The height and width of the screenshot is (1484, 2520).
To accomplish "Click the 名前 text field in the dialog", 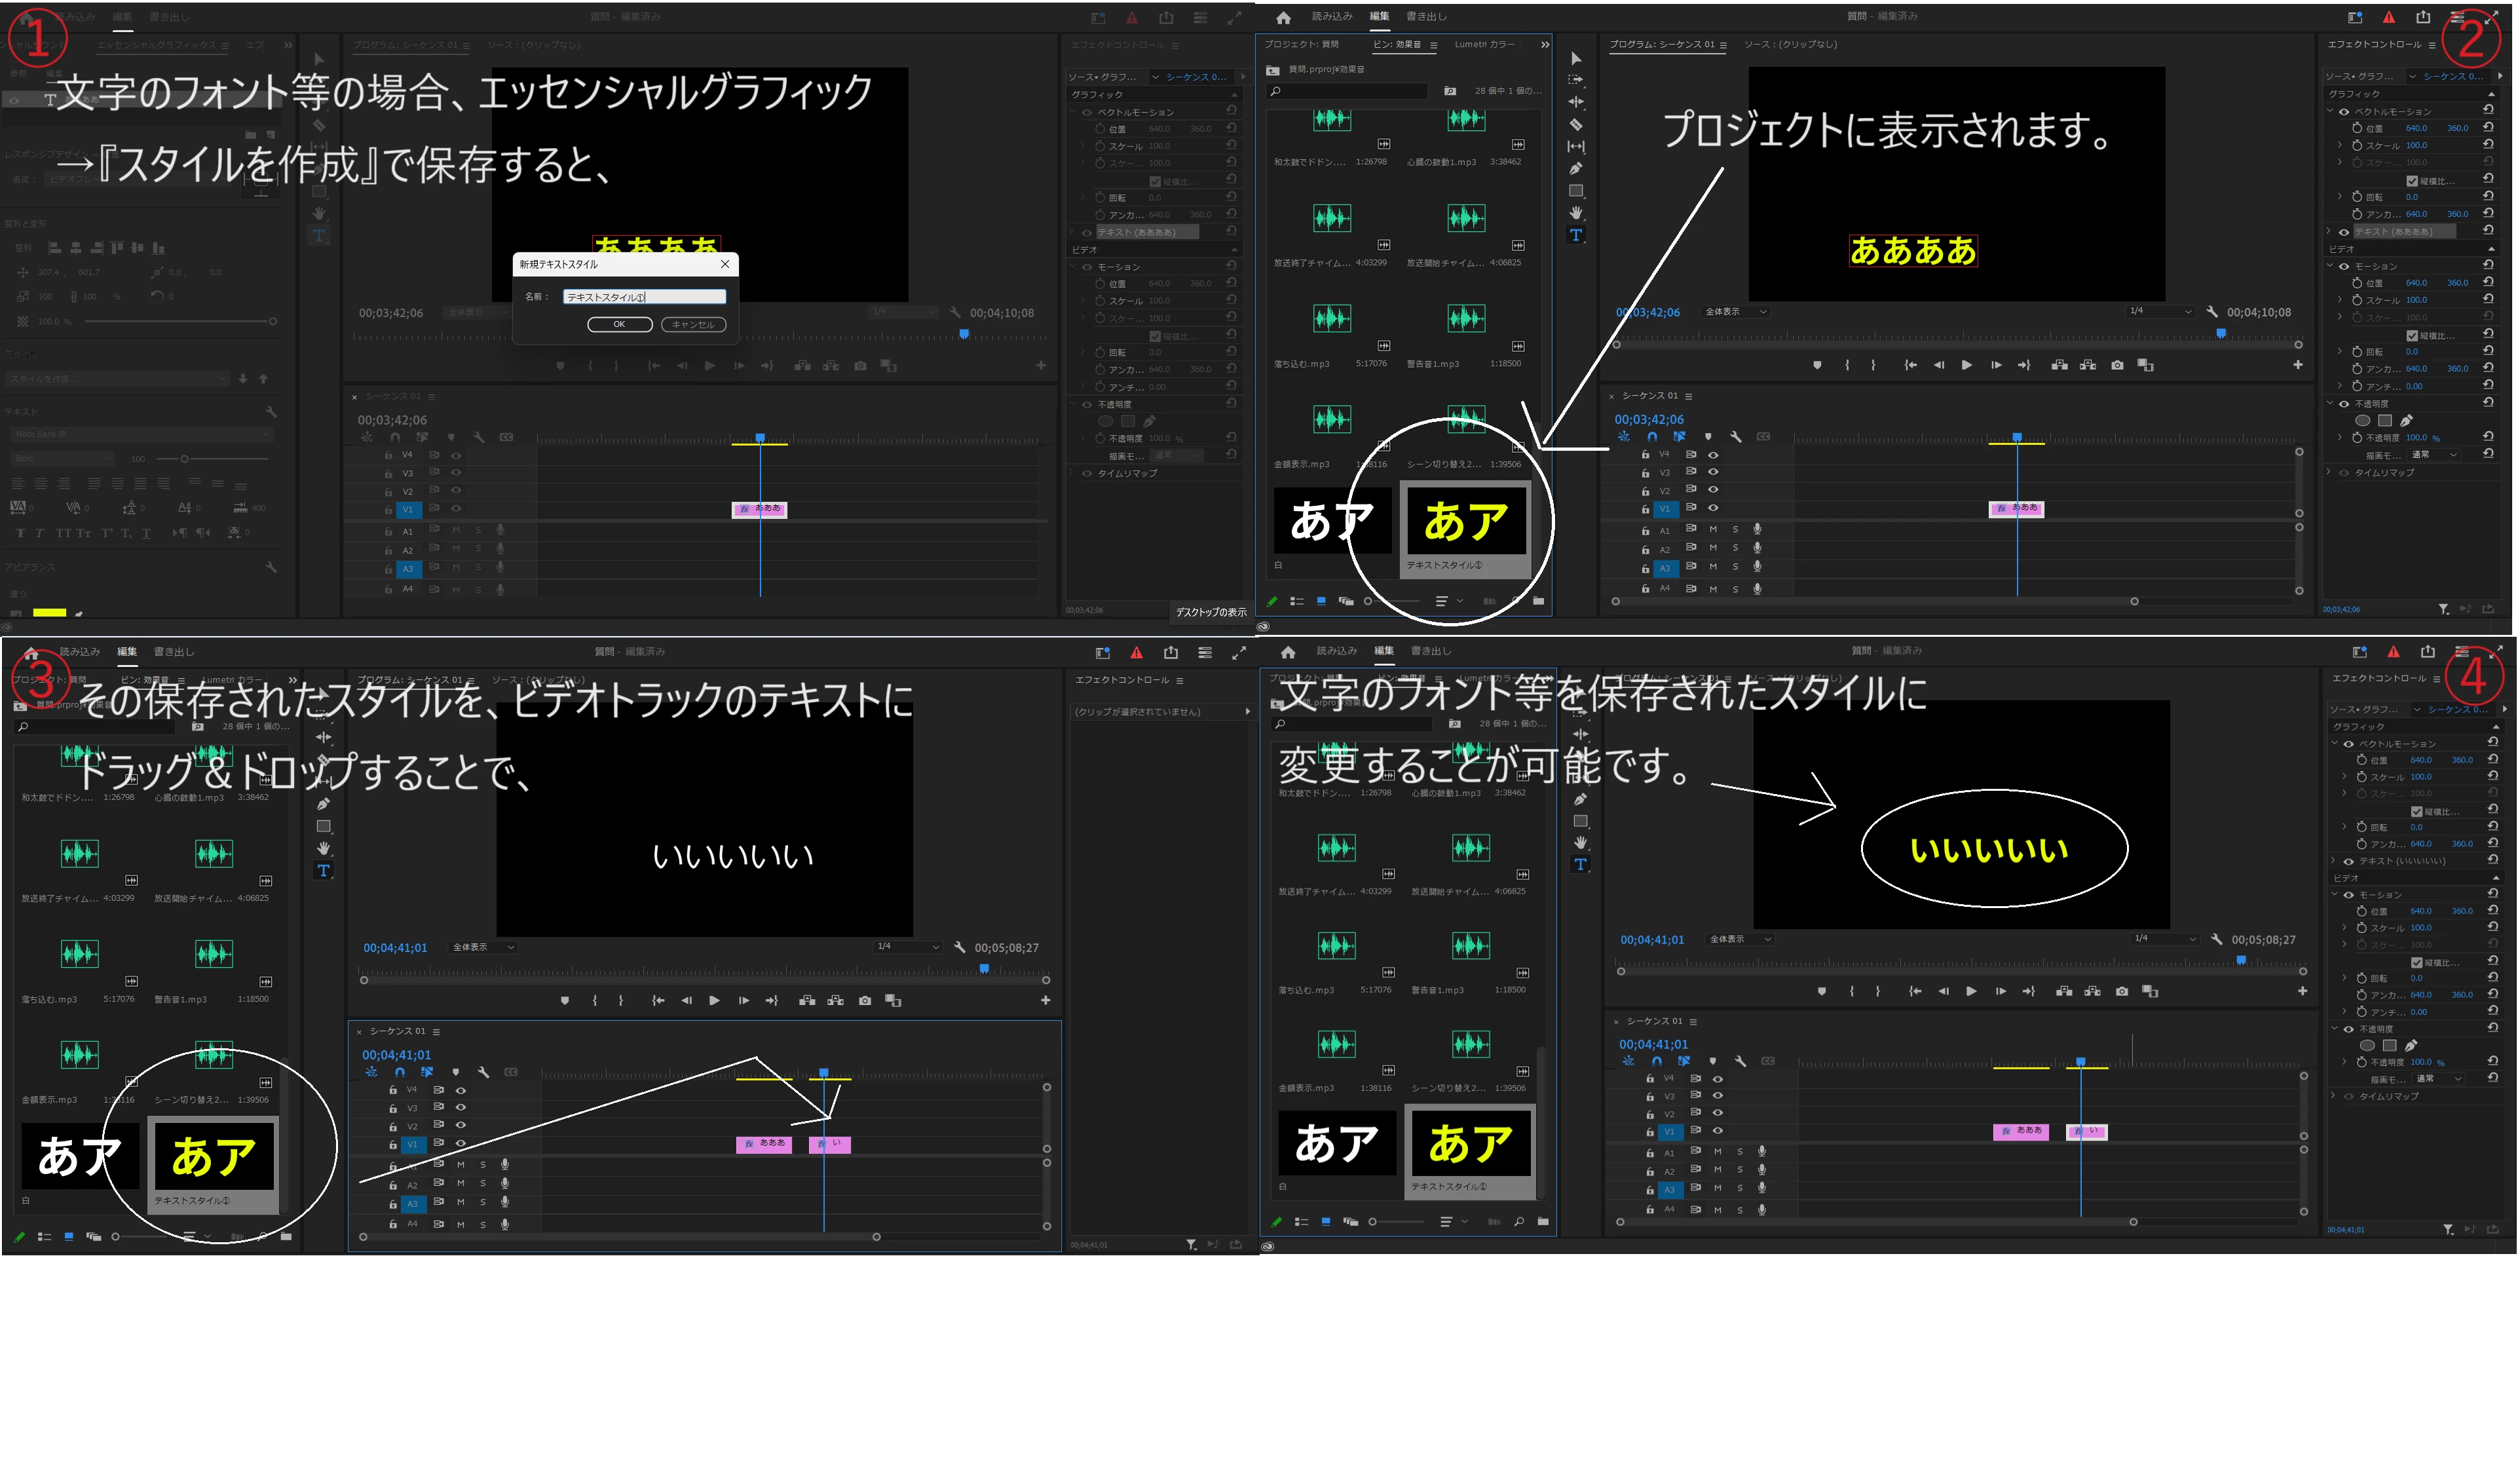I will pos(644,297).
